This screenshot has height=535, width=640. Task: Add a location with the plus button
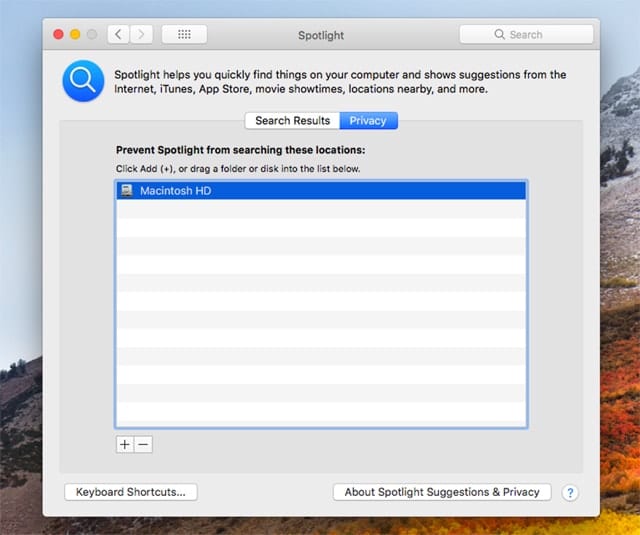pyautogui.click(x=125, y=445)
